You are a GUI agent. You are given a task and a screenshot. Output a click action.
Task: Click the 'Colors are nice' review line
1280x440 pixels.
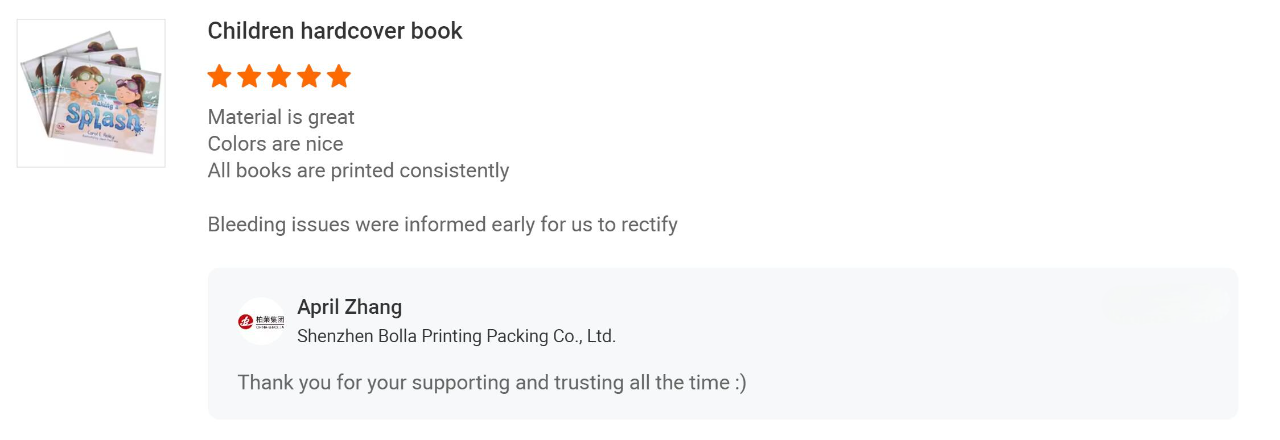pos(275,144)
